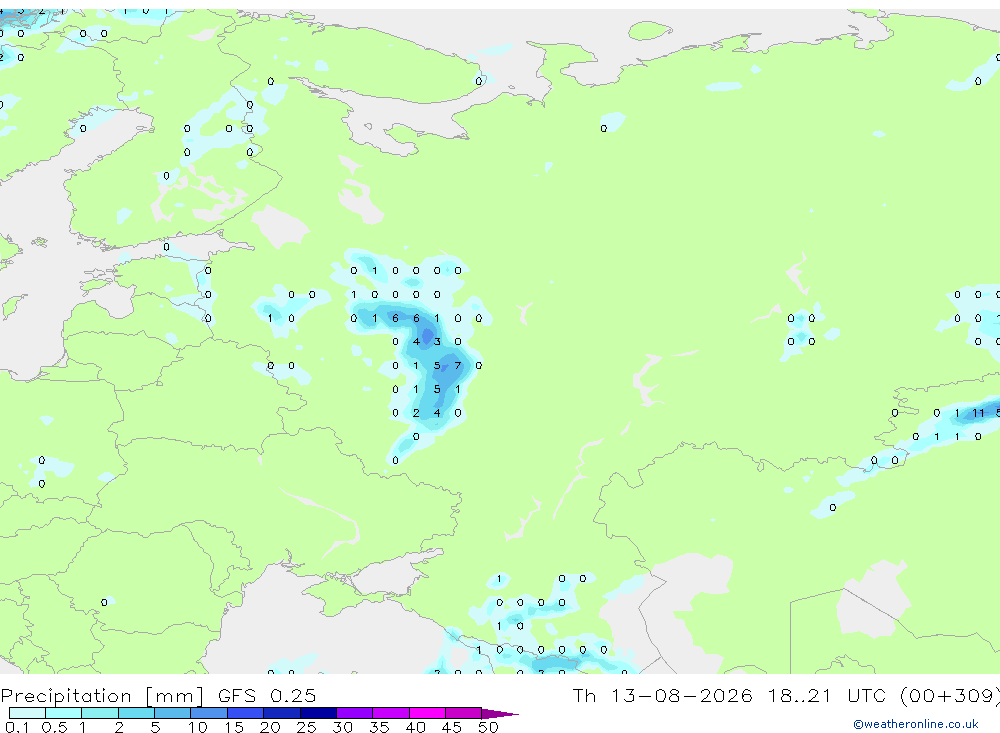The image size is (1000, 733).
Task: Click the 0.1–0.5 mm lightest cyan legend swatch
Action: pyautogui.click(x=27, y=713)
